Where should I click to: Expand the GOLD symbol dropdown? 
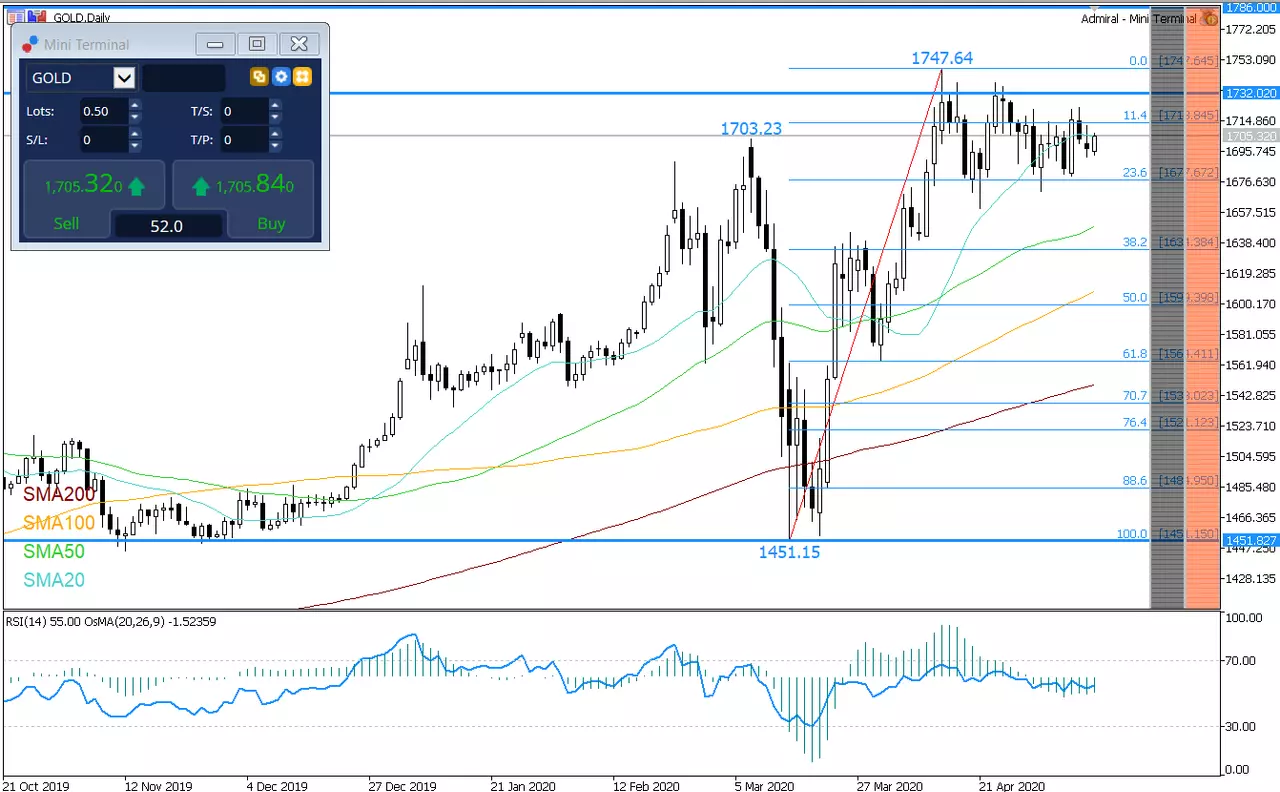point(124,78)
